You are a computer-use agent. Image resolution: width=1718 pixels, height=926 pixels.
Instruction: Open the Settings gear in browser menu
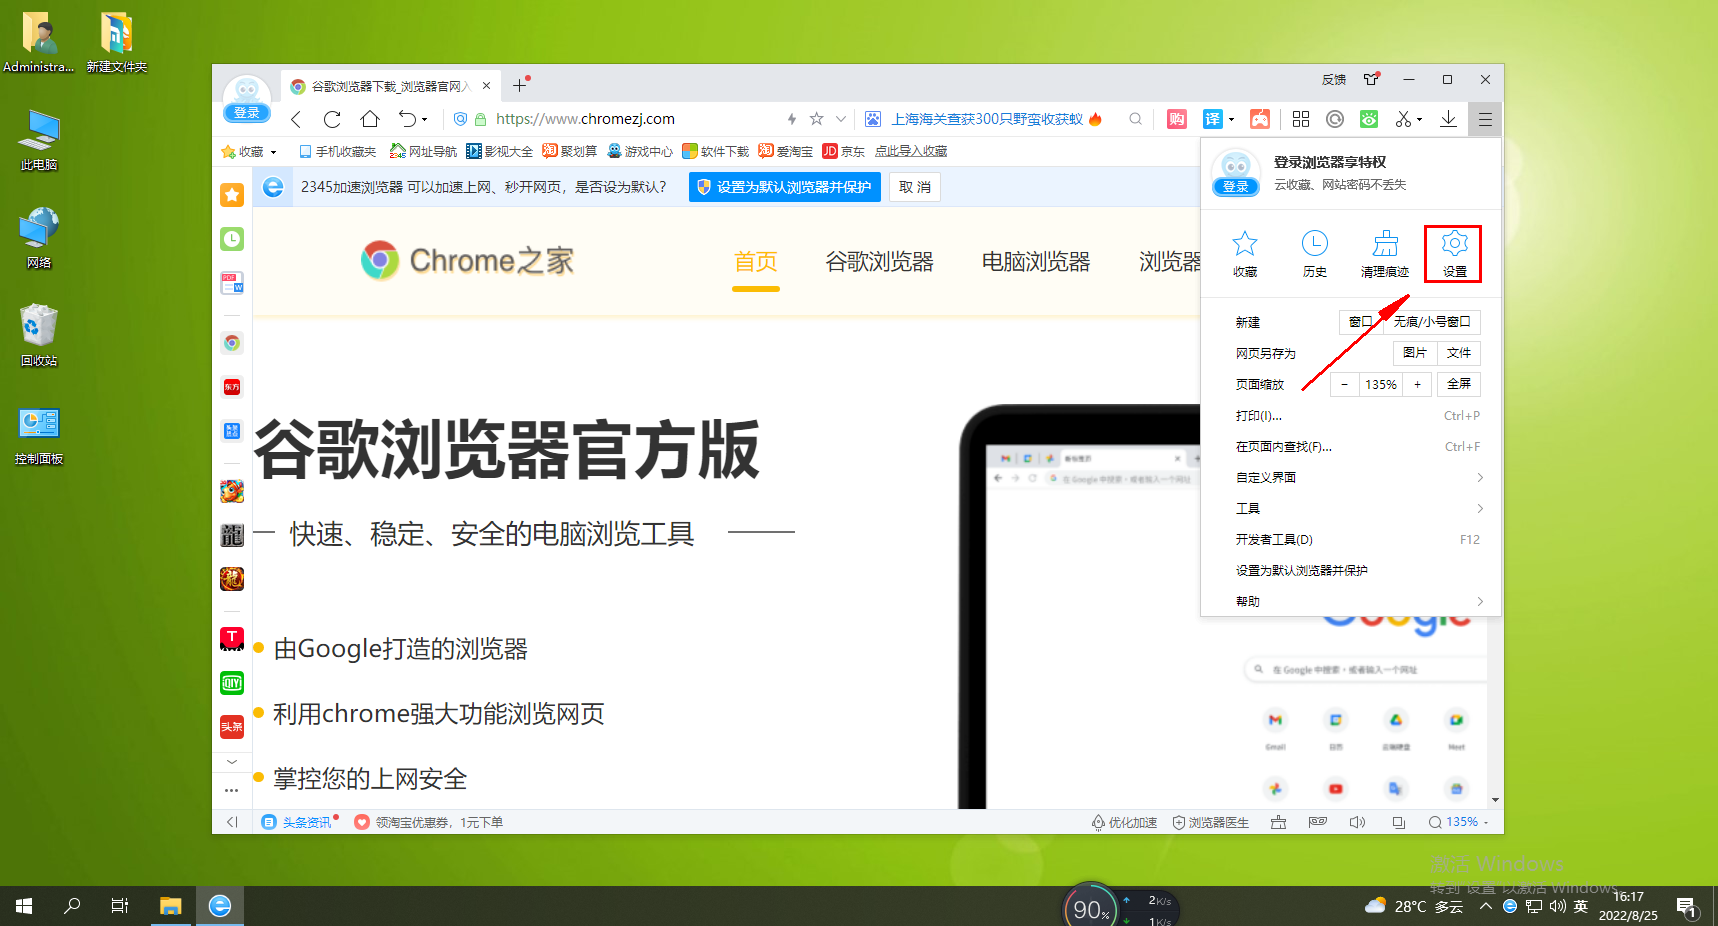pos(1454,254)
